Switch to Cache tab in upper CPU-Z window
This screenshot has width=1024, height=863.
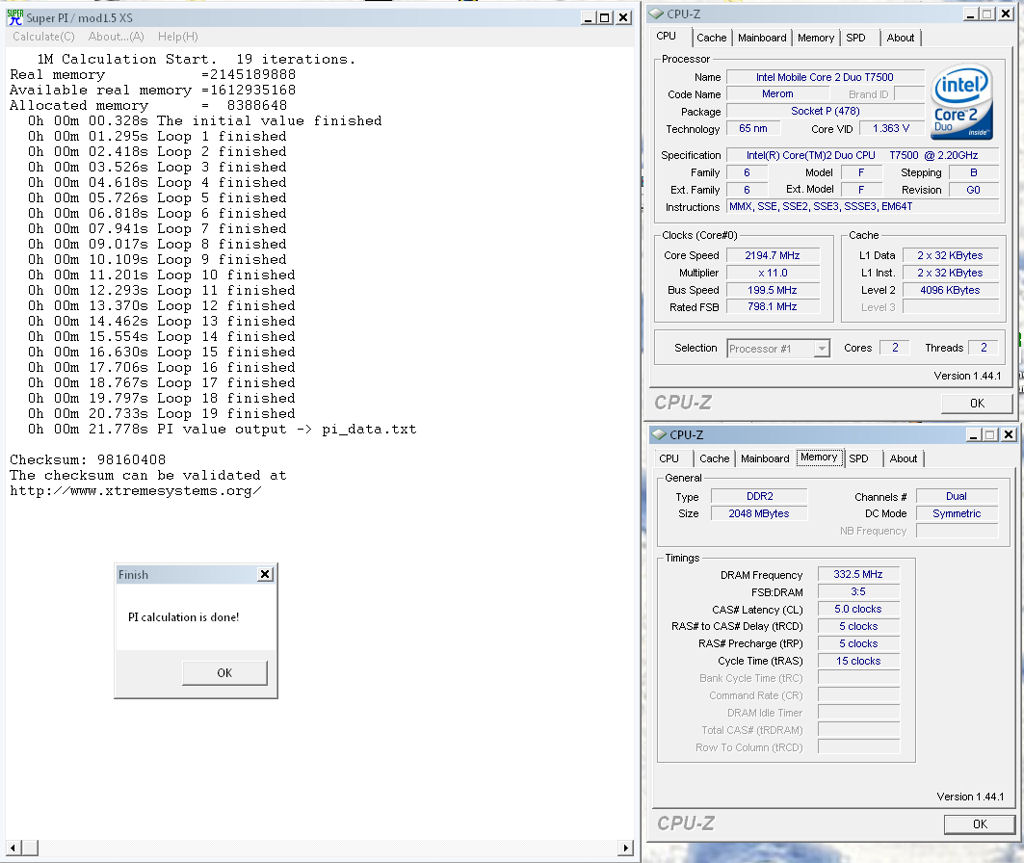(x=711, y=38)
